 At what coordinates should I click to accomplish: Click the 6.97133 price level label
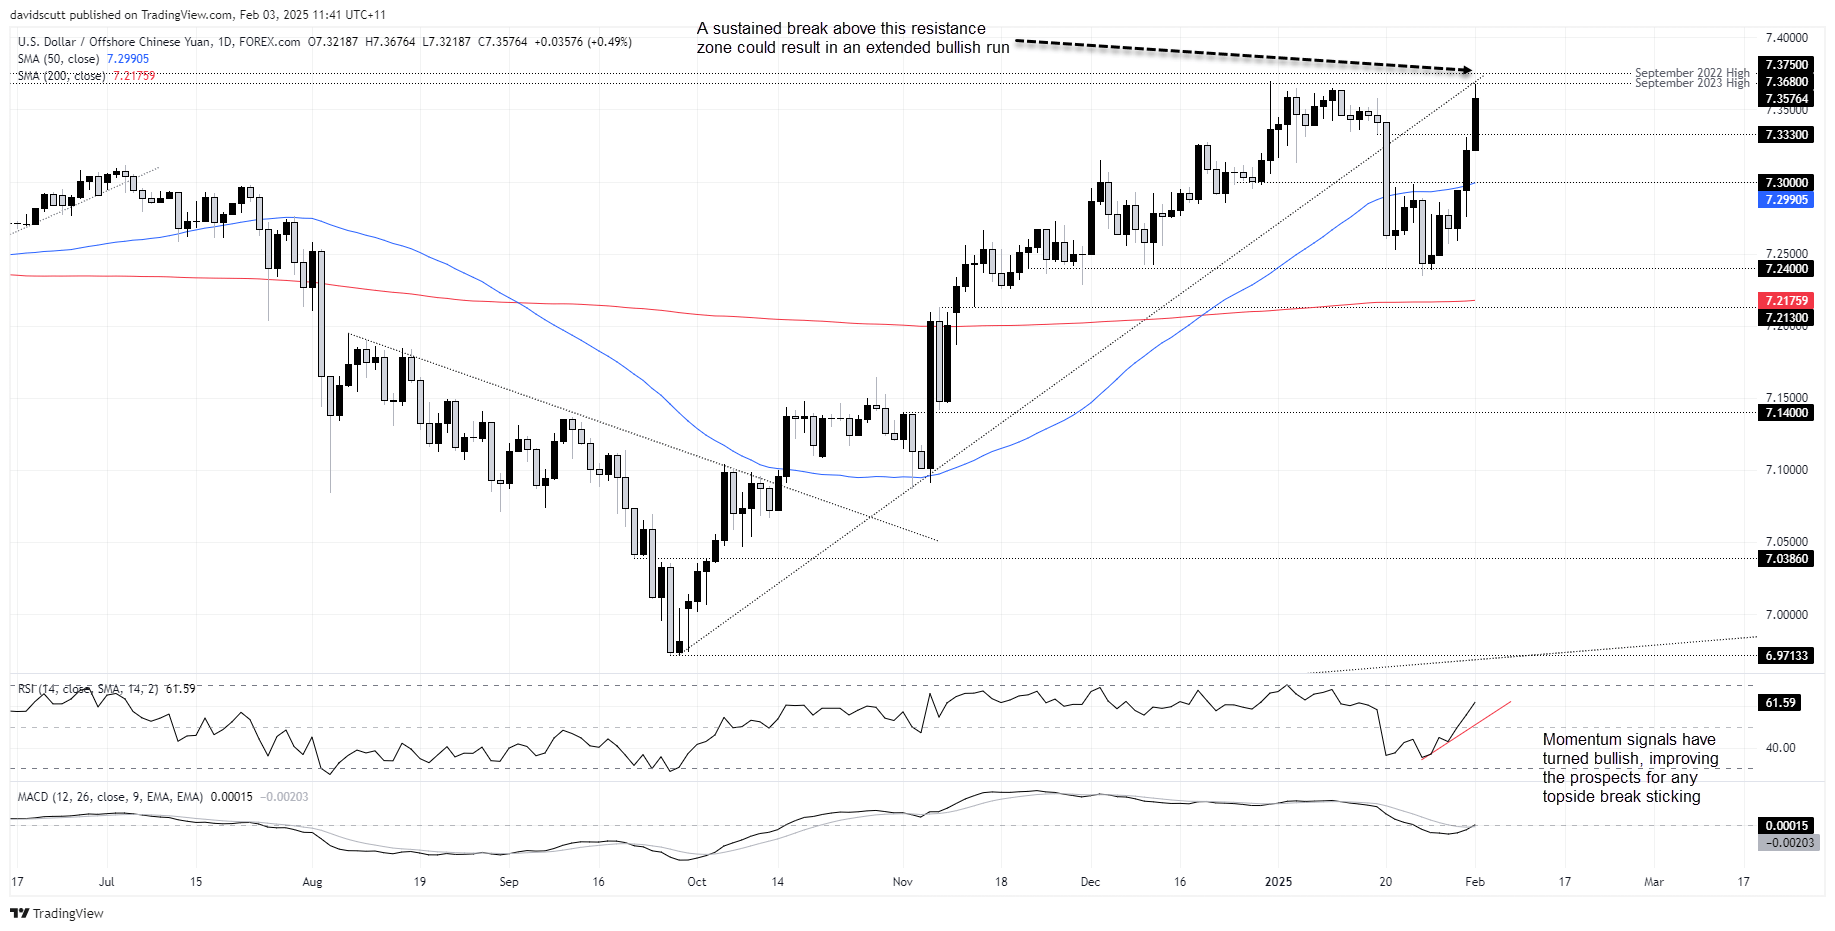coord(1786,656)
